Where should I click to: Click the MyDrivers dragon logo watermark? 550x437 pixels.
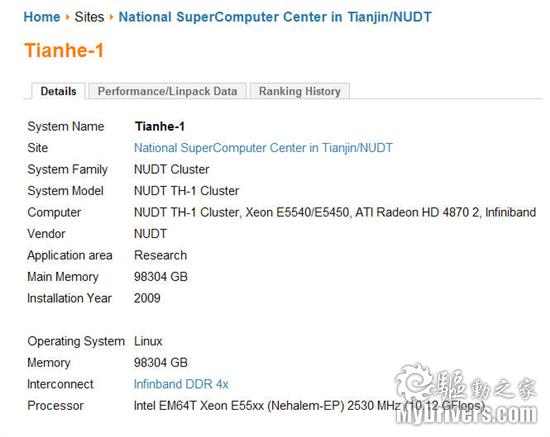[x=414, y=382]
